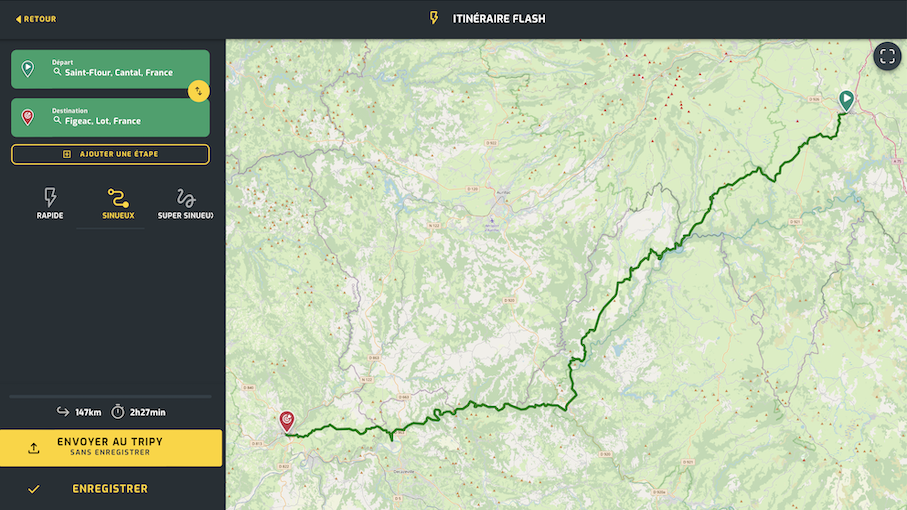Select the Sinueux route mode
The height and width of the screenshot is (510, 907).
point(118,202)
